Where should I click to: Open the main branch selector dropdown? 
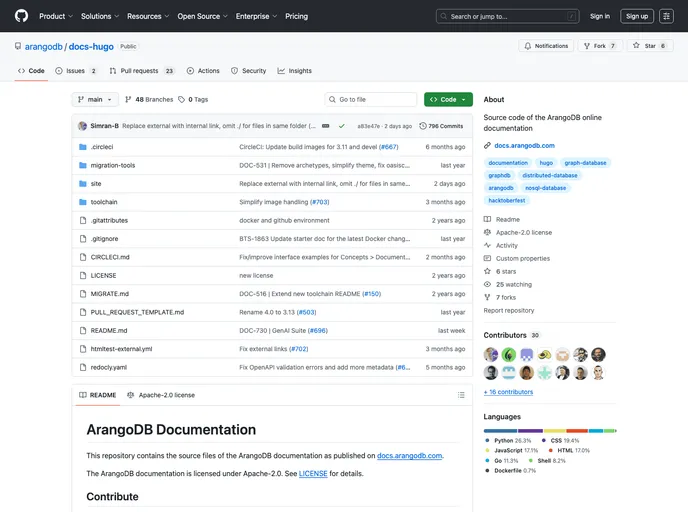pyautogui.click(x=95, y=100)
